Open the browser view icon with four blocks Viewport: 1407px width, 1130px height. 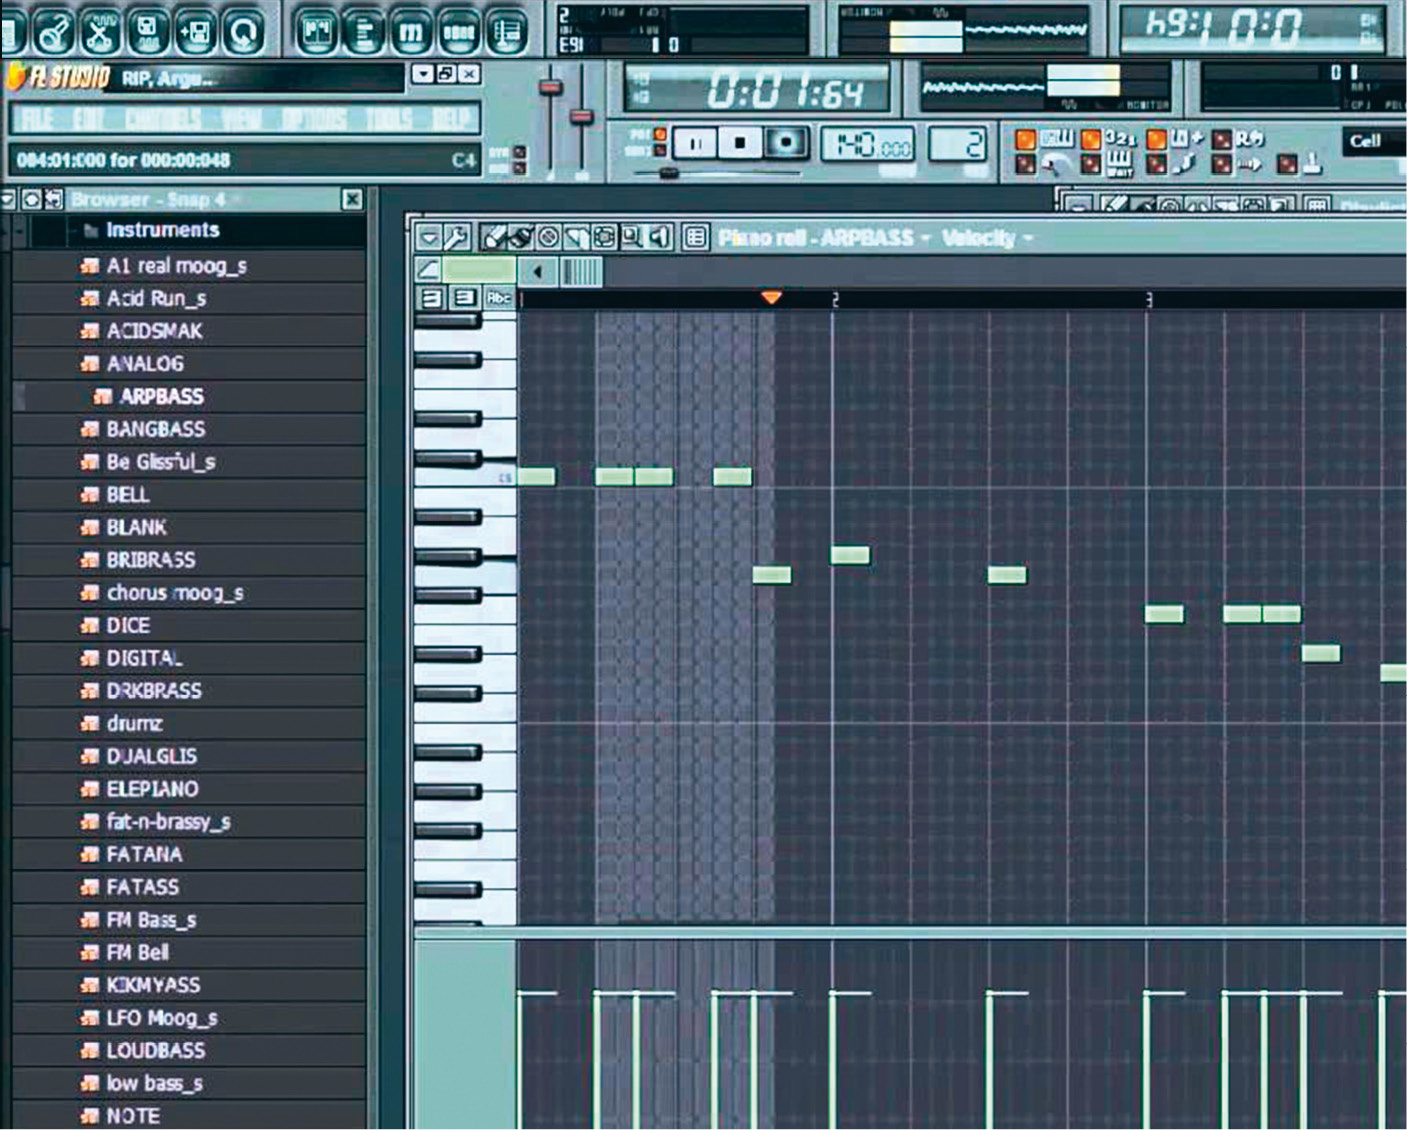coord(460,31)
